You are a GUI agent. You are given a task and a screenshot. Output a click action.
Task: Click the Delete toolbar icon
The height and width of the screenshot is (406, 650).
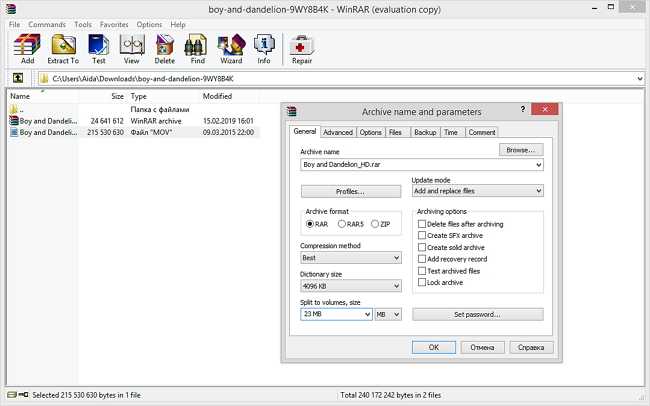(x=165, y=49)
